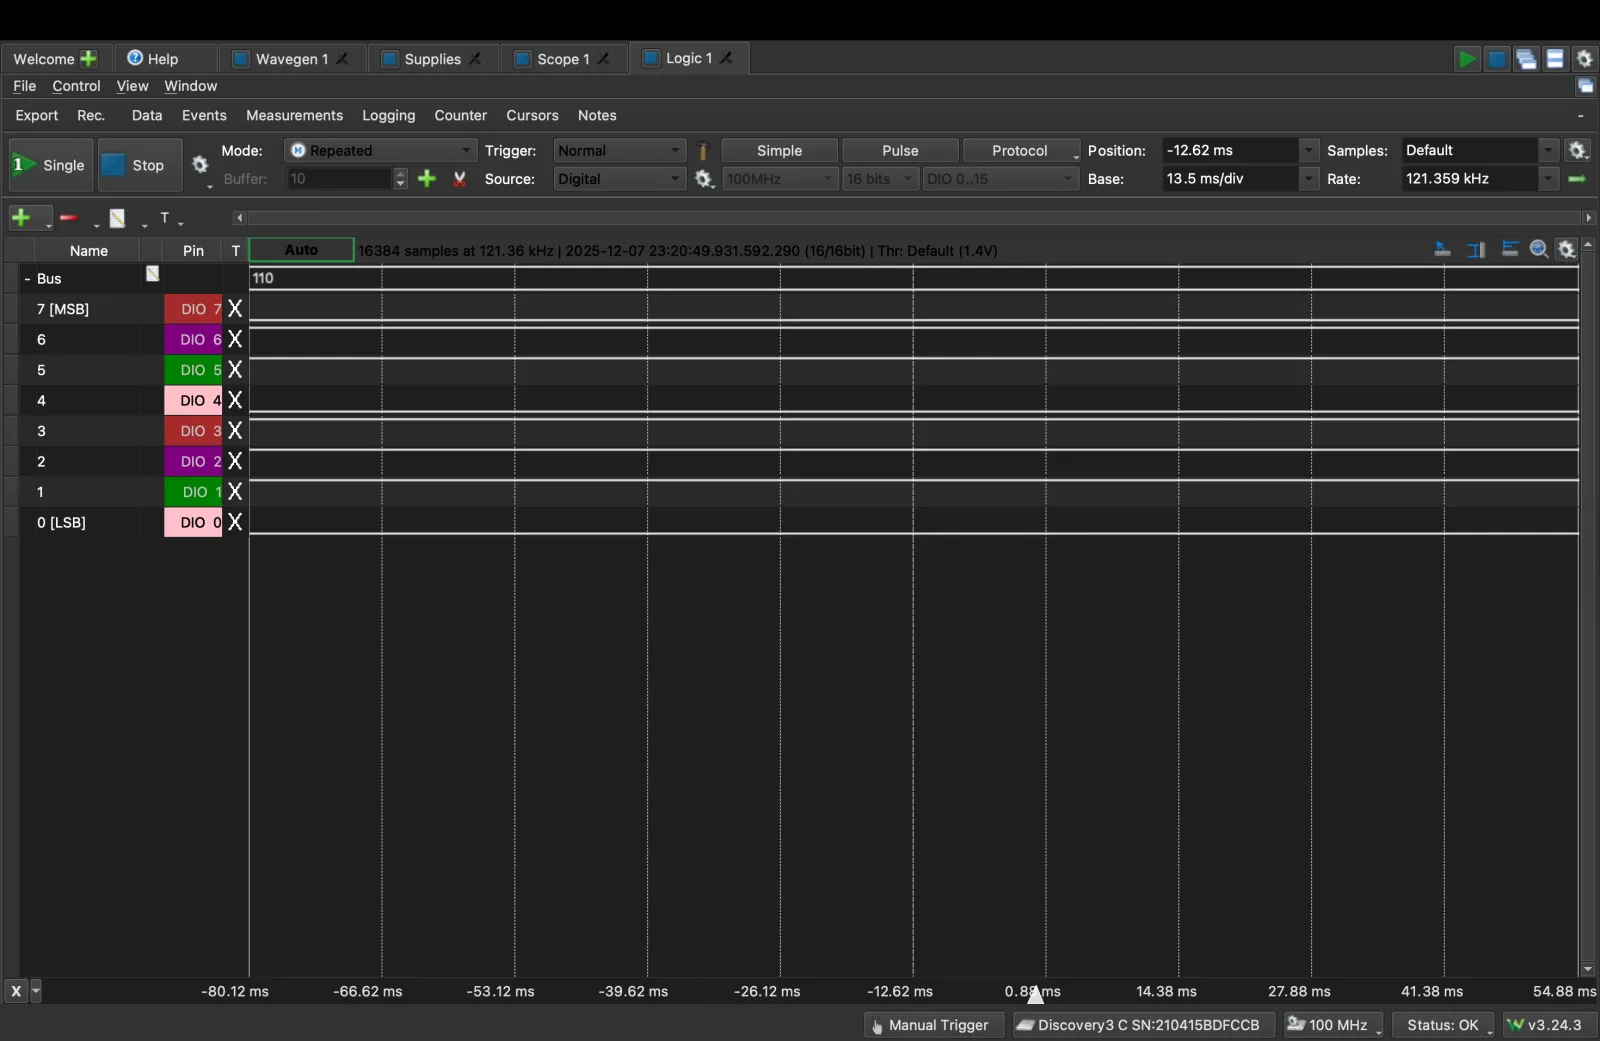Image resolution: width=1600 pixels, height=1041 pixels.
Task: Open the File menu
Action: (24, 86)
